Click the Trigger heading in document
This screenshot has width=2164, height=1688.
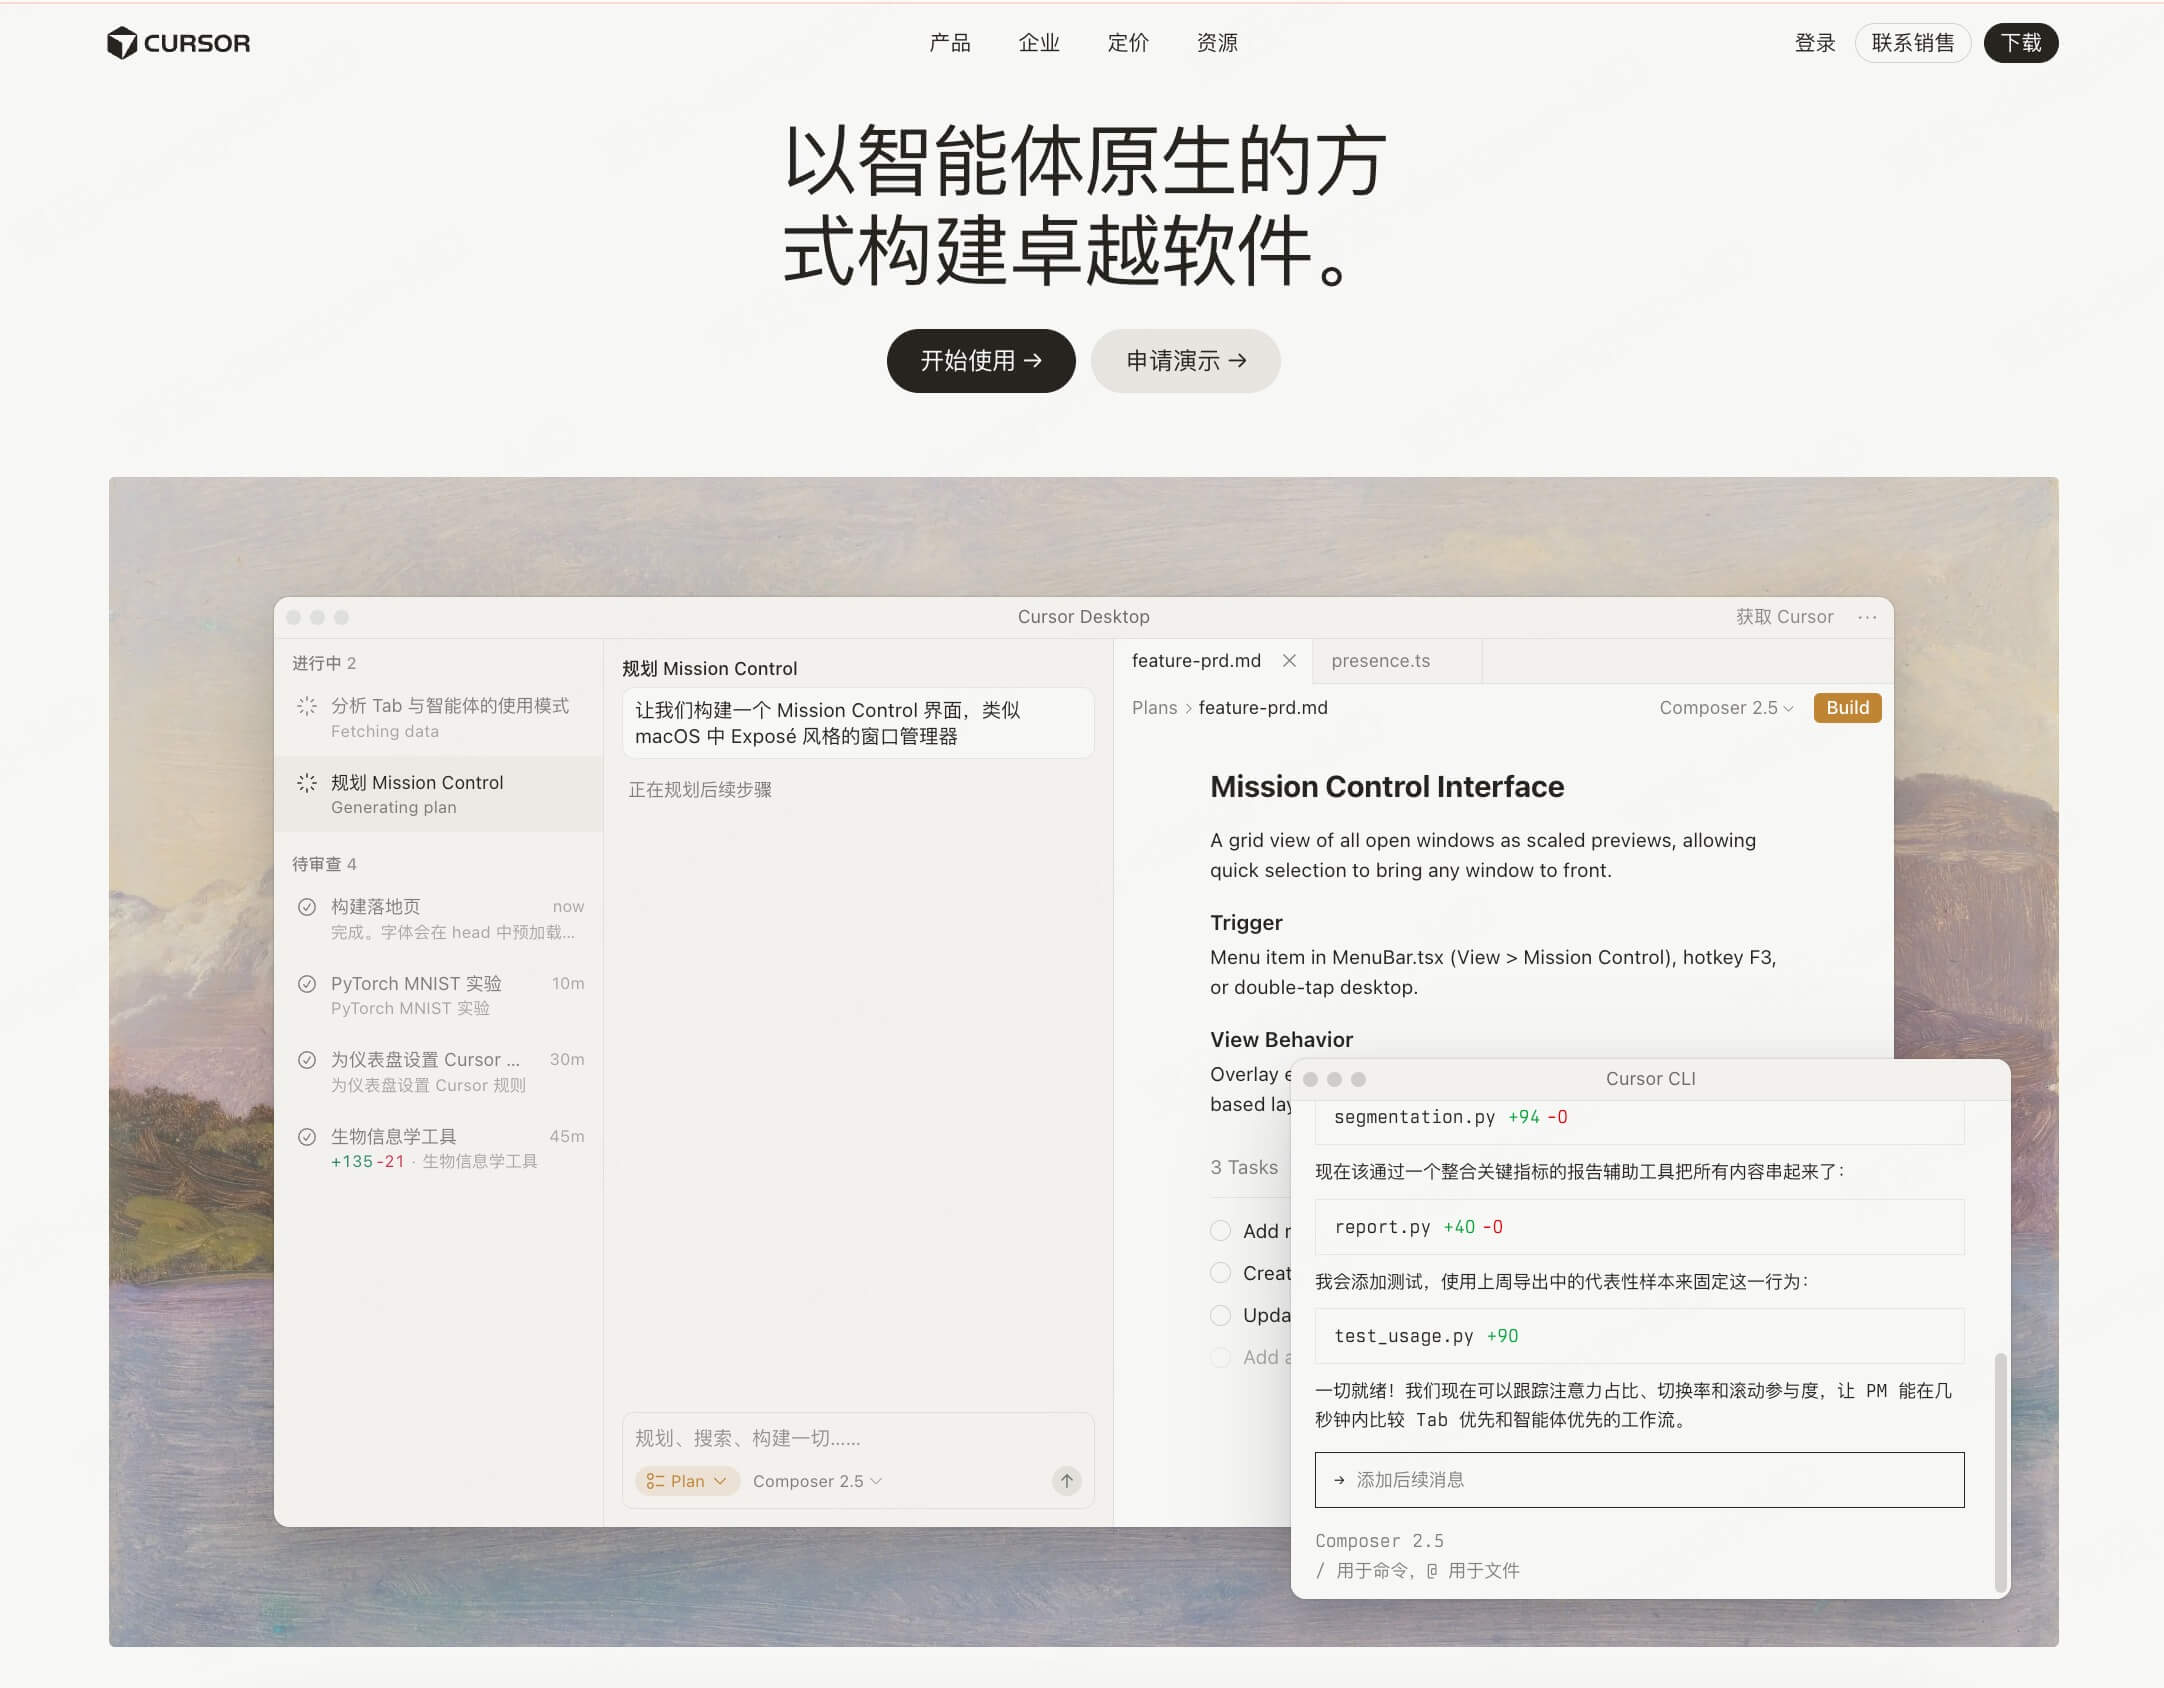click(x=1246, y=923)
